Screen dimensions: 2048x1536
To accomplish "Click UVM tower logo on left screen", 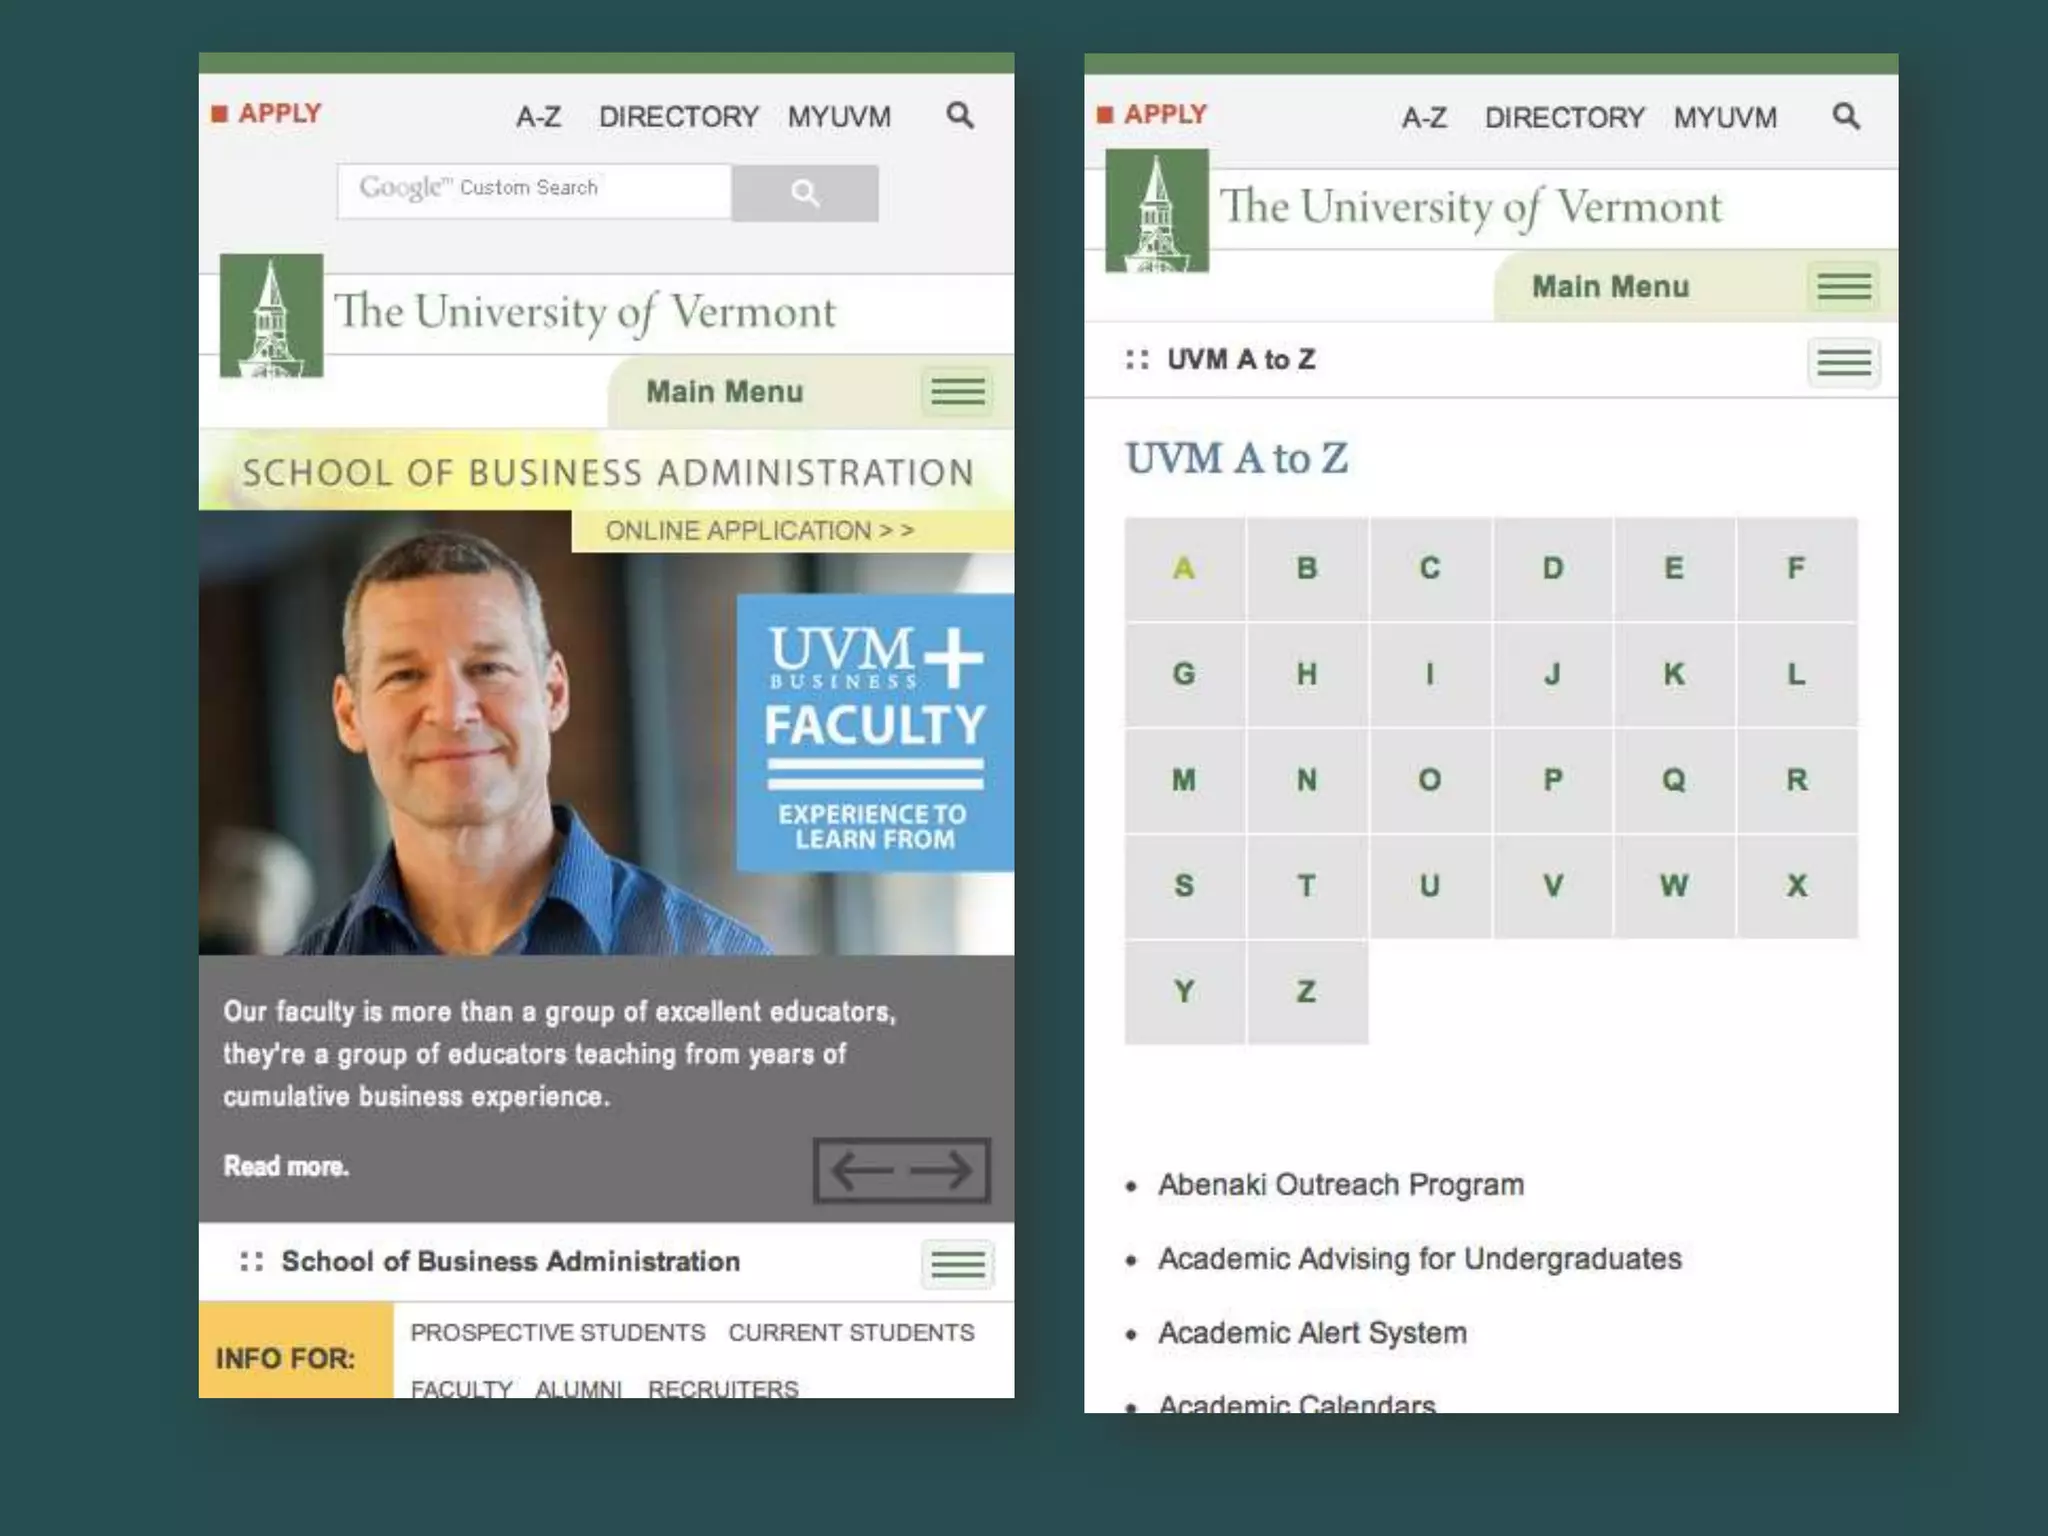I will (x=271, y=316).
